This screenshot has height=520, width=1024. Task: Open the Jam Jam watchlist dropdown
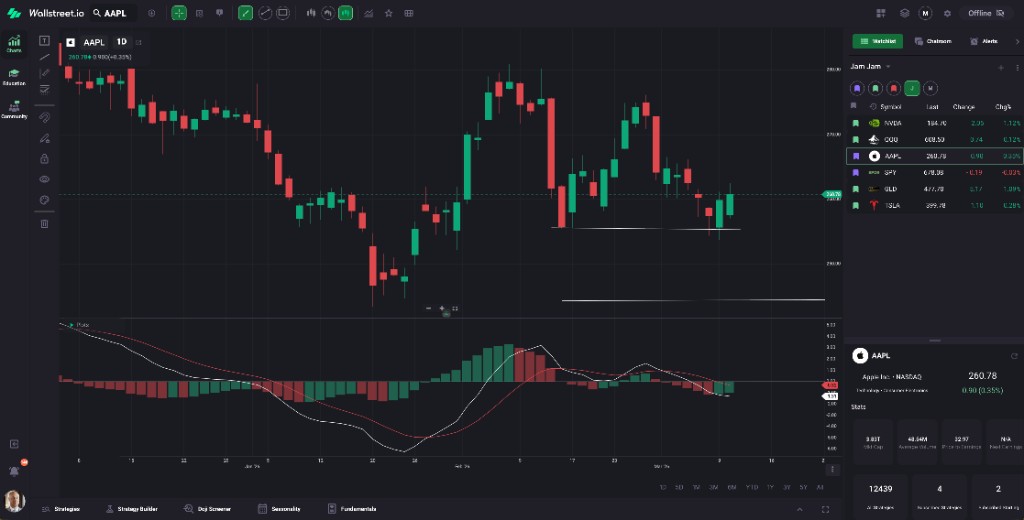871,67
